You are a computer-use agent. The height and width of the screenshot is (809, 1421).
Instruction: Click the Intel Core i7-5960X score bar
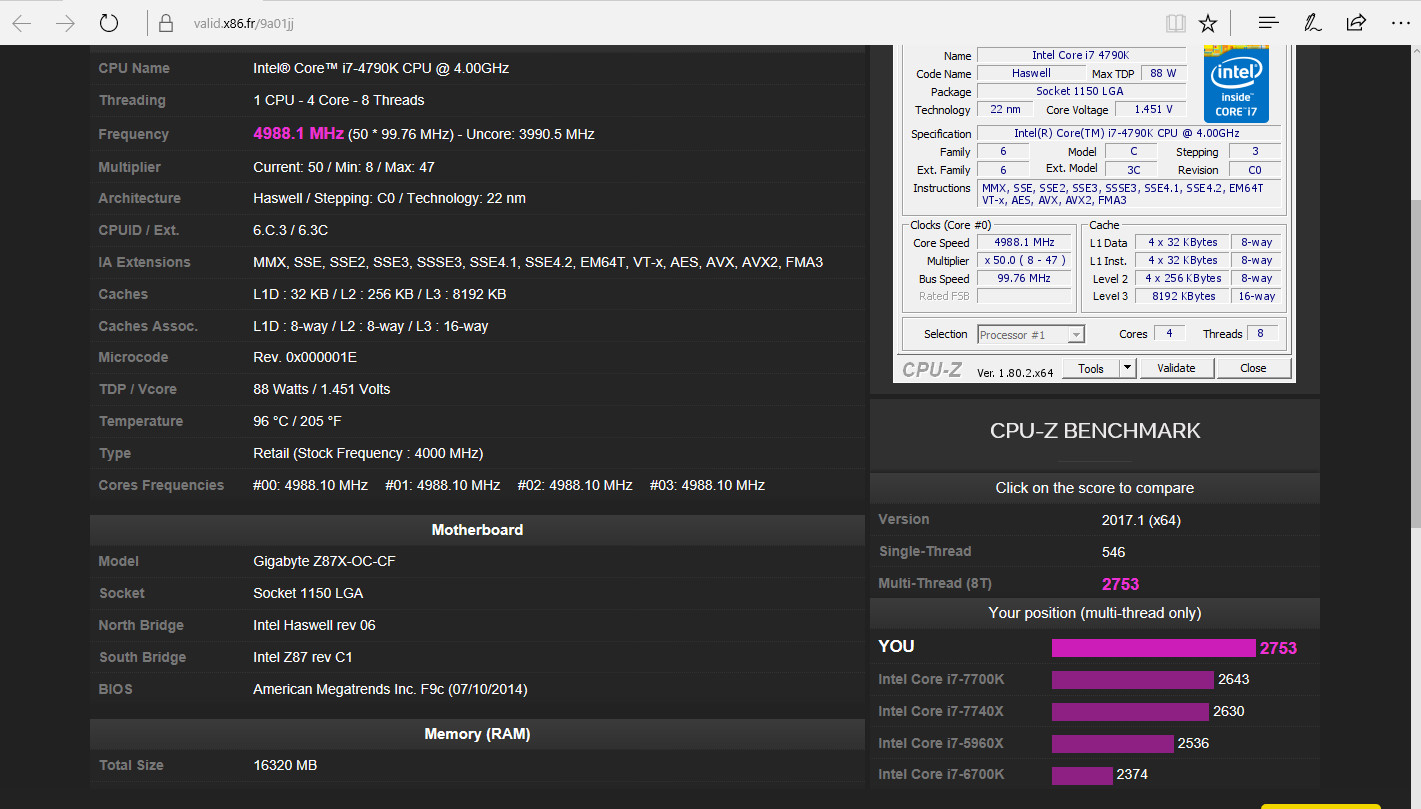[1112, 744]
